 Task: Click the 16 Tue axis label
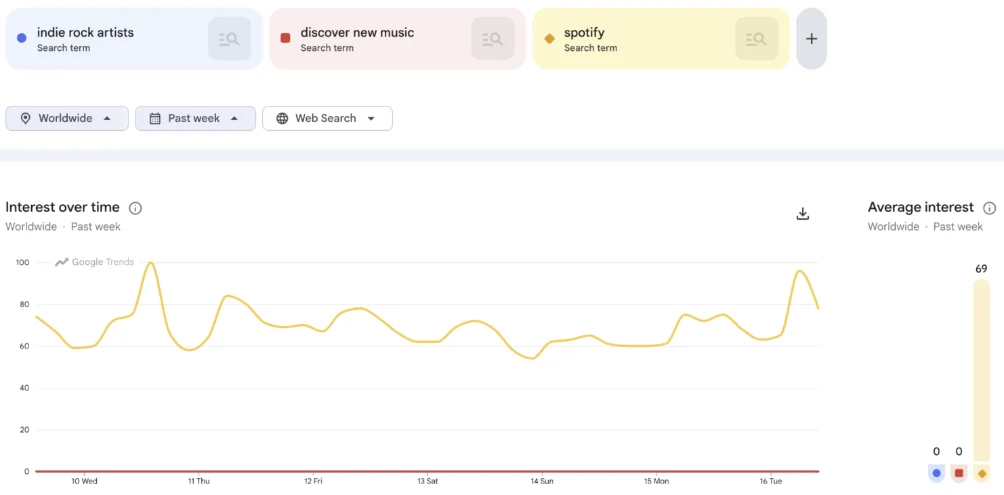click(771, 481)
